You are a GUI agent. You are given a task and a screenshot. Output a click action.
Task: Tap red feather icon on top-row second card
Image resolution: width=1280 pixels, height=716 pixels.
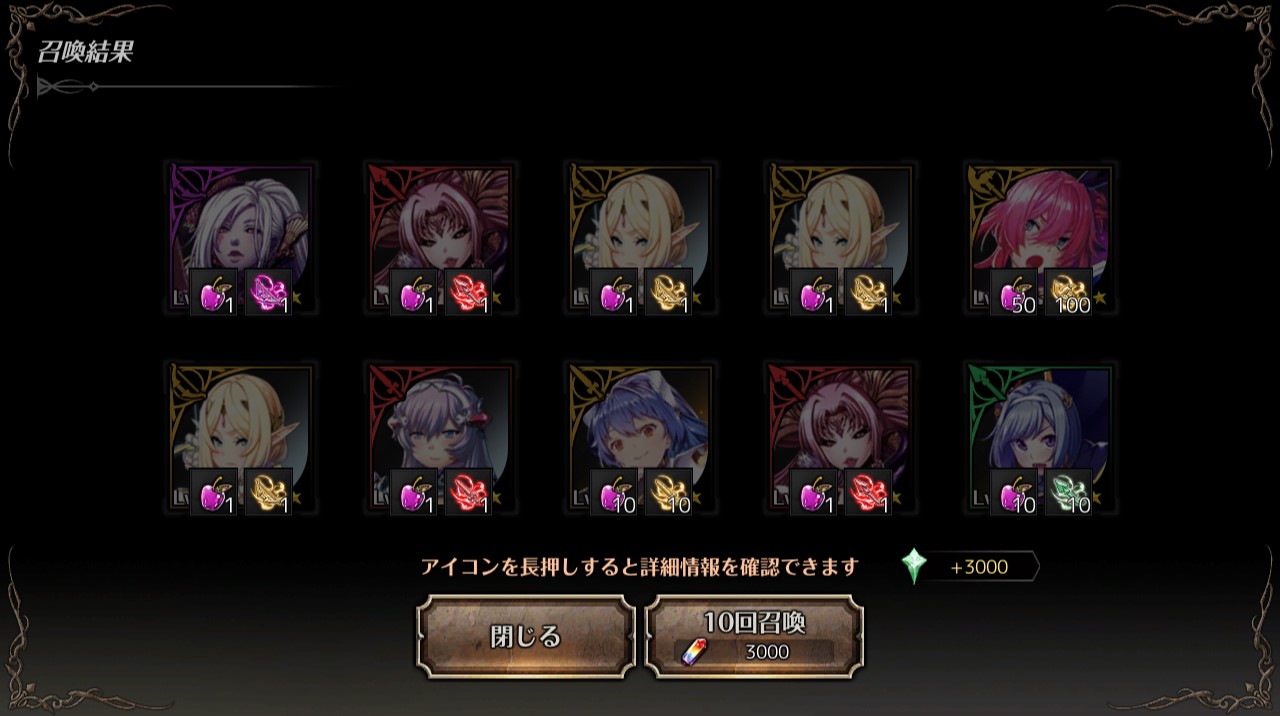pyautogui.click(x=468, y=292)
